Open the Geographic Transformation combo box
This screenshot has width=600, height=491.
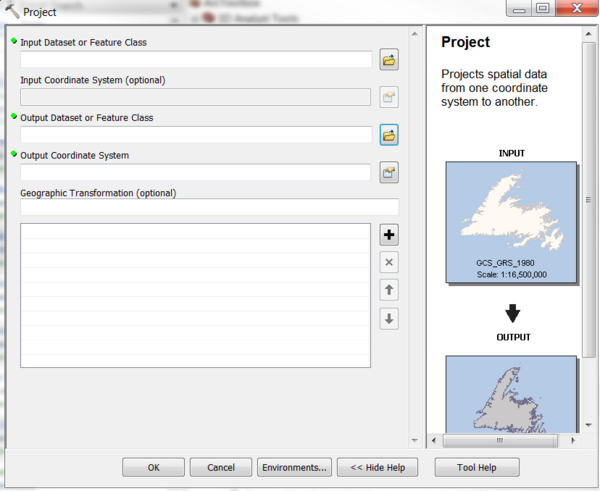click(x=209, y=208)
